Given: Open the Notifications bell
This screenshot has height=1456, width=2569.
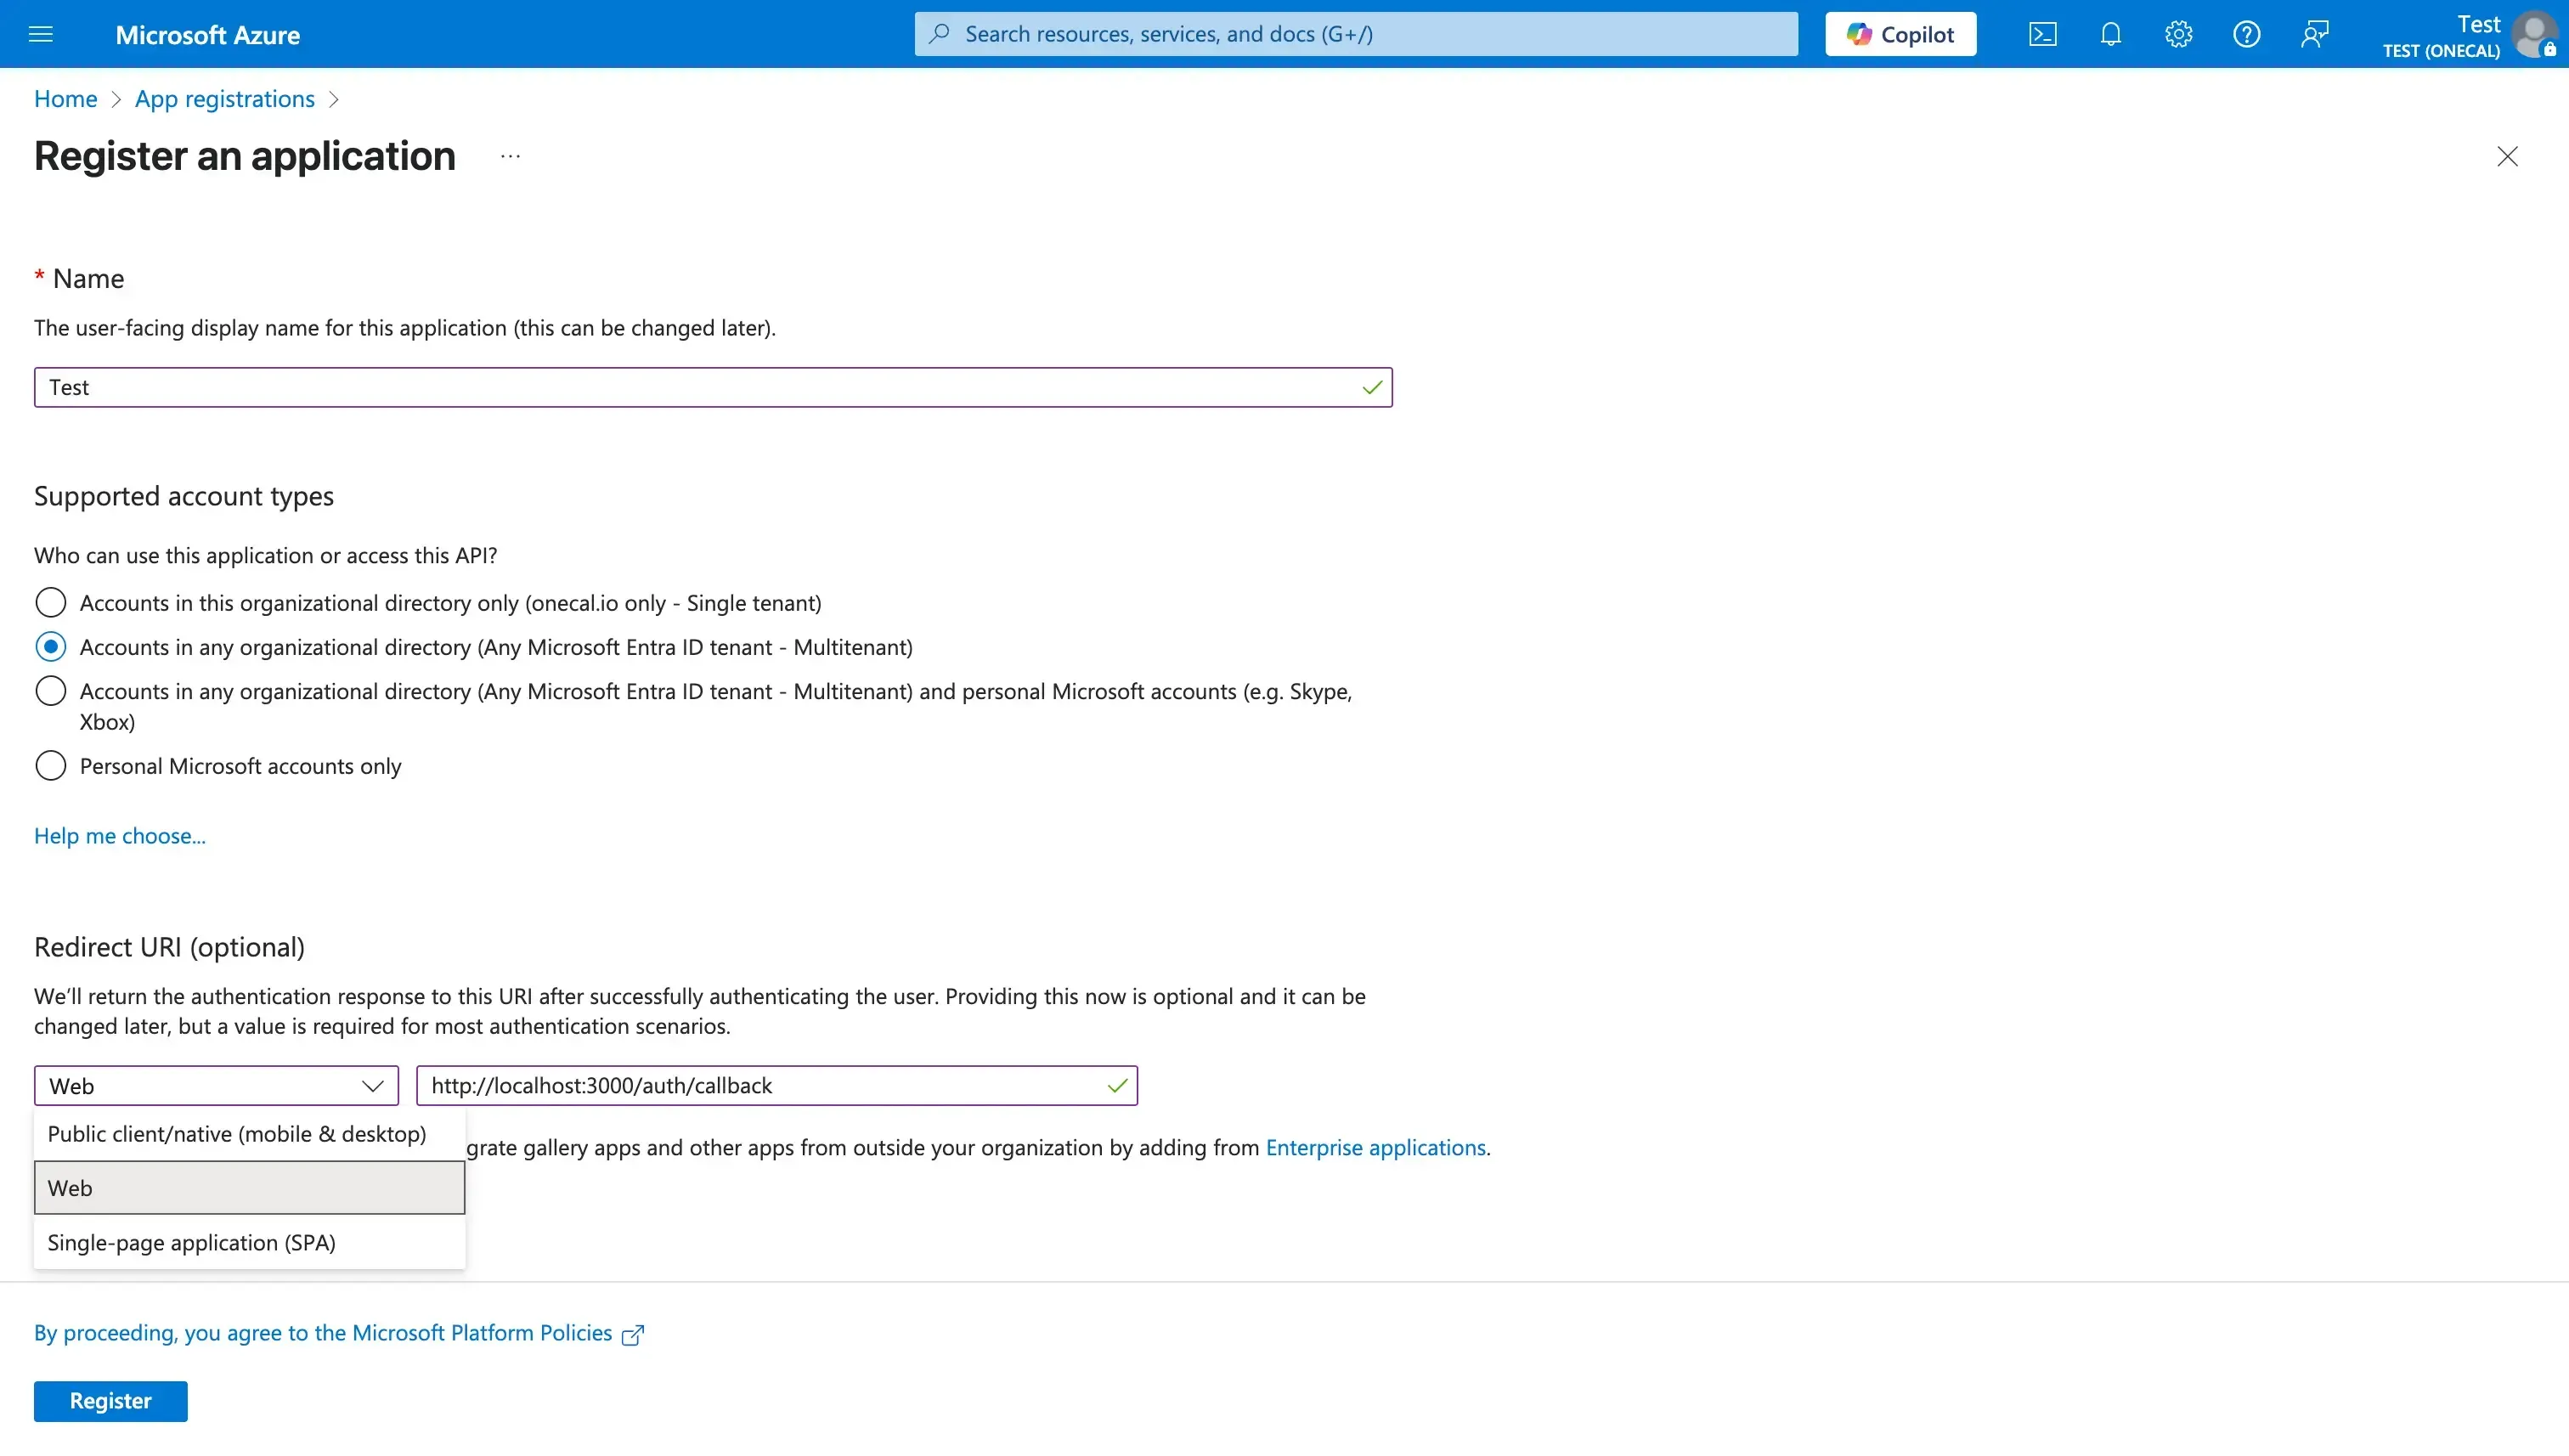Looking at the screenshot, I should pos(2110,33).
